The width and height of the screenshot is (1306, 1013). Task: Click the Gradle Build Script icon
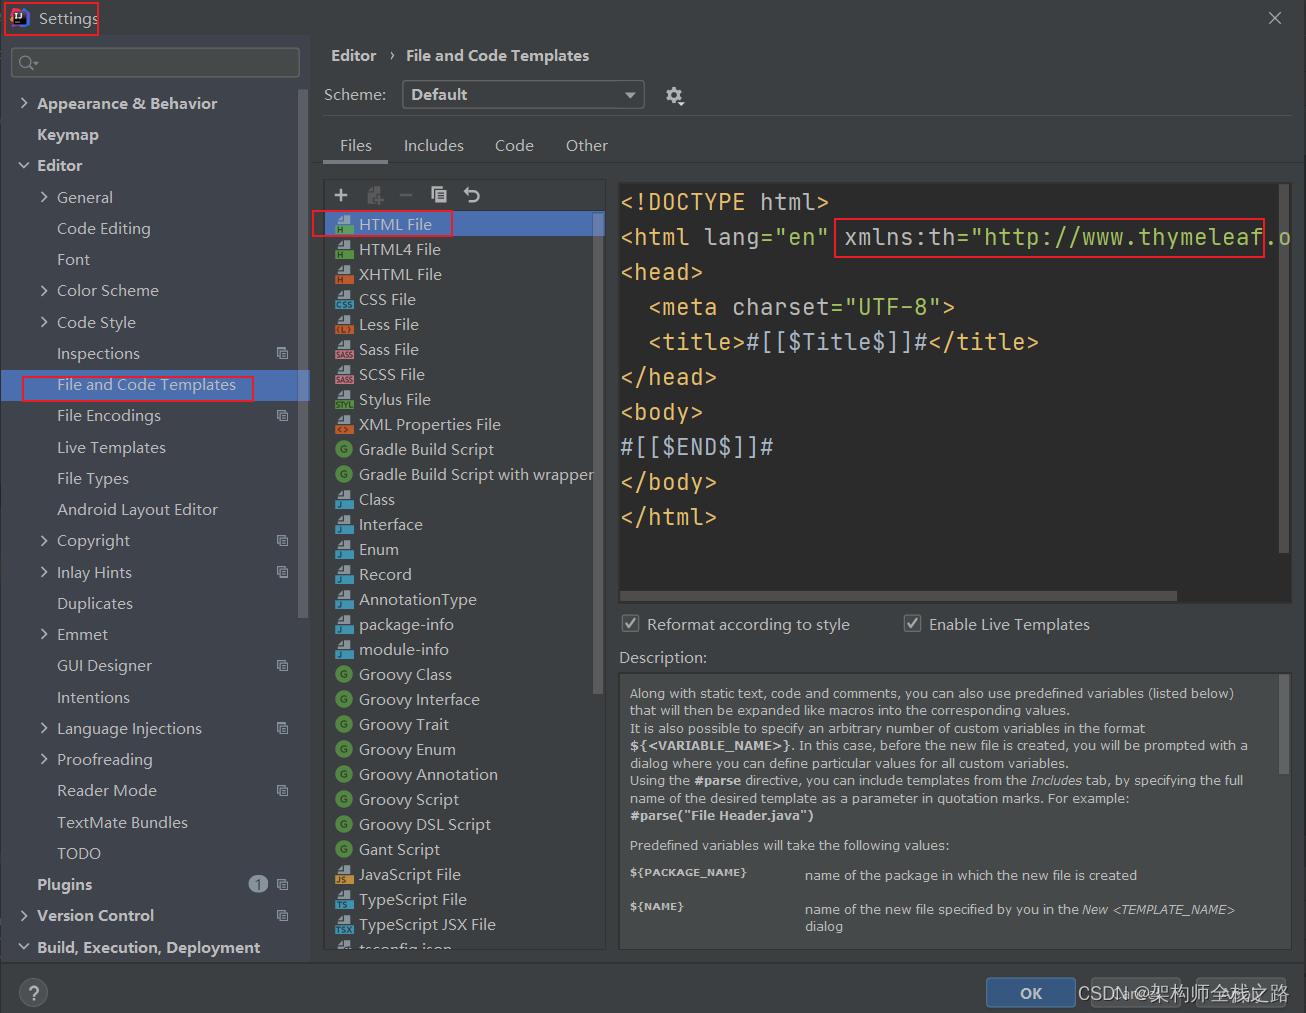coord(344,449)
